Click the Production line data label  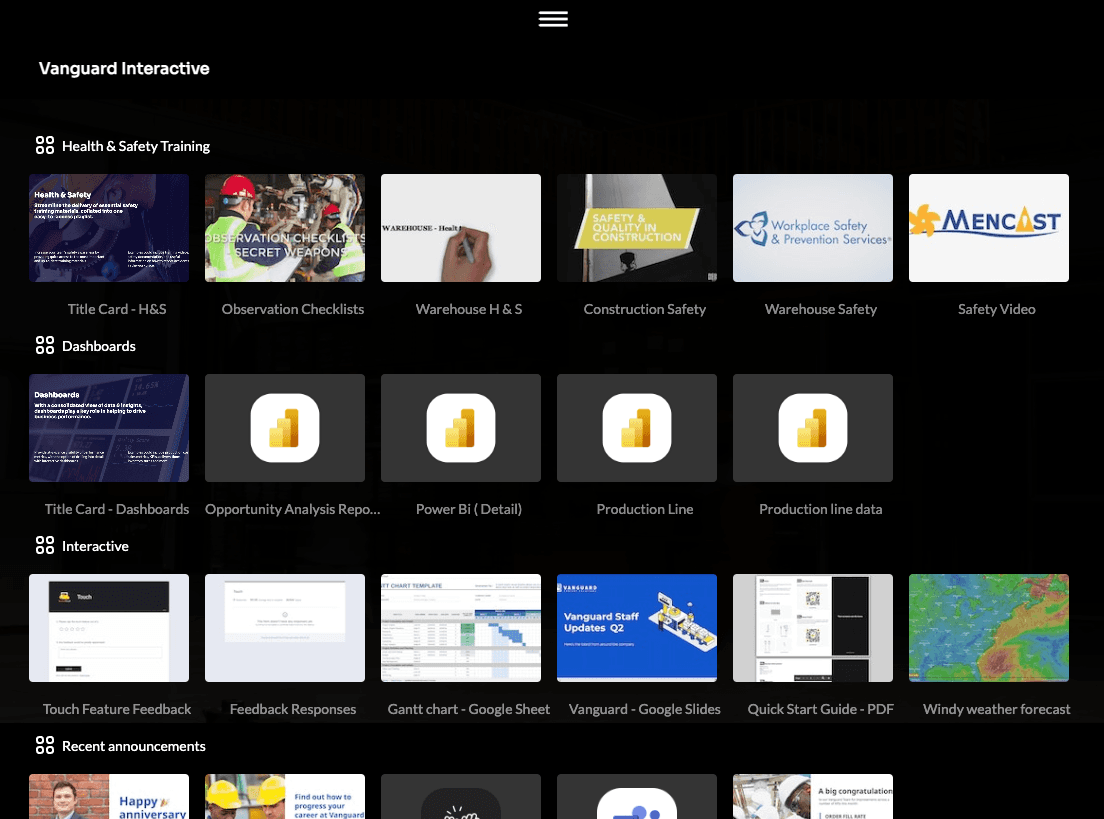tap(821, 509)
